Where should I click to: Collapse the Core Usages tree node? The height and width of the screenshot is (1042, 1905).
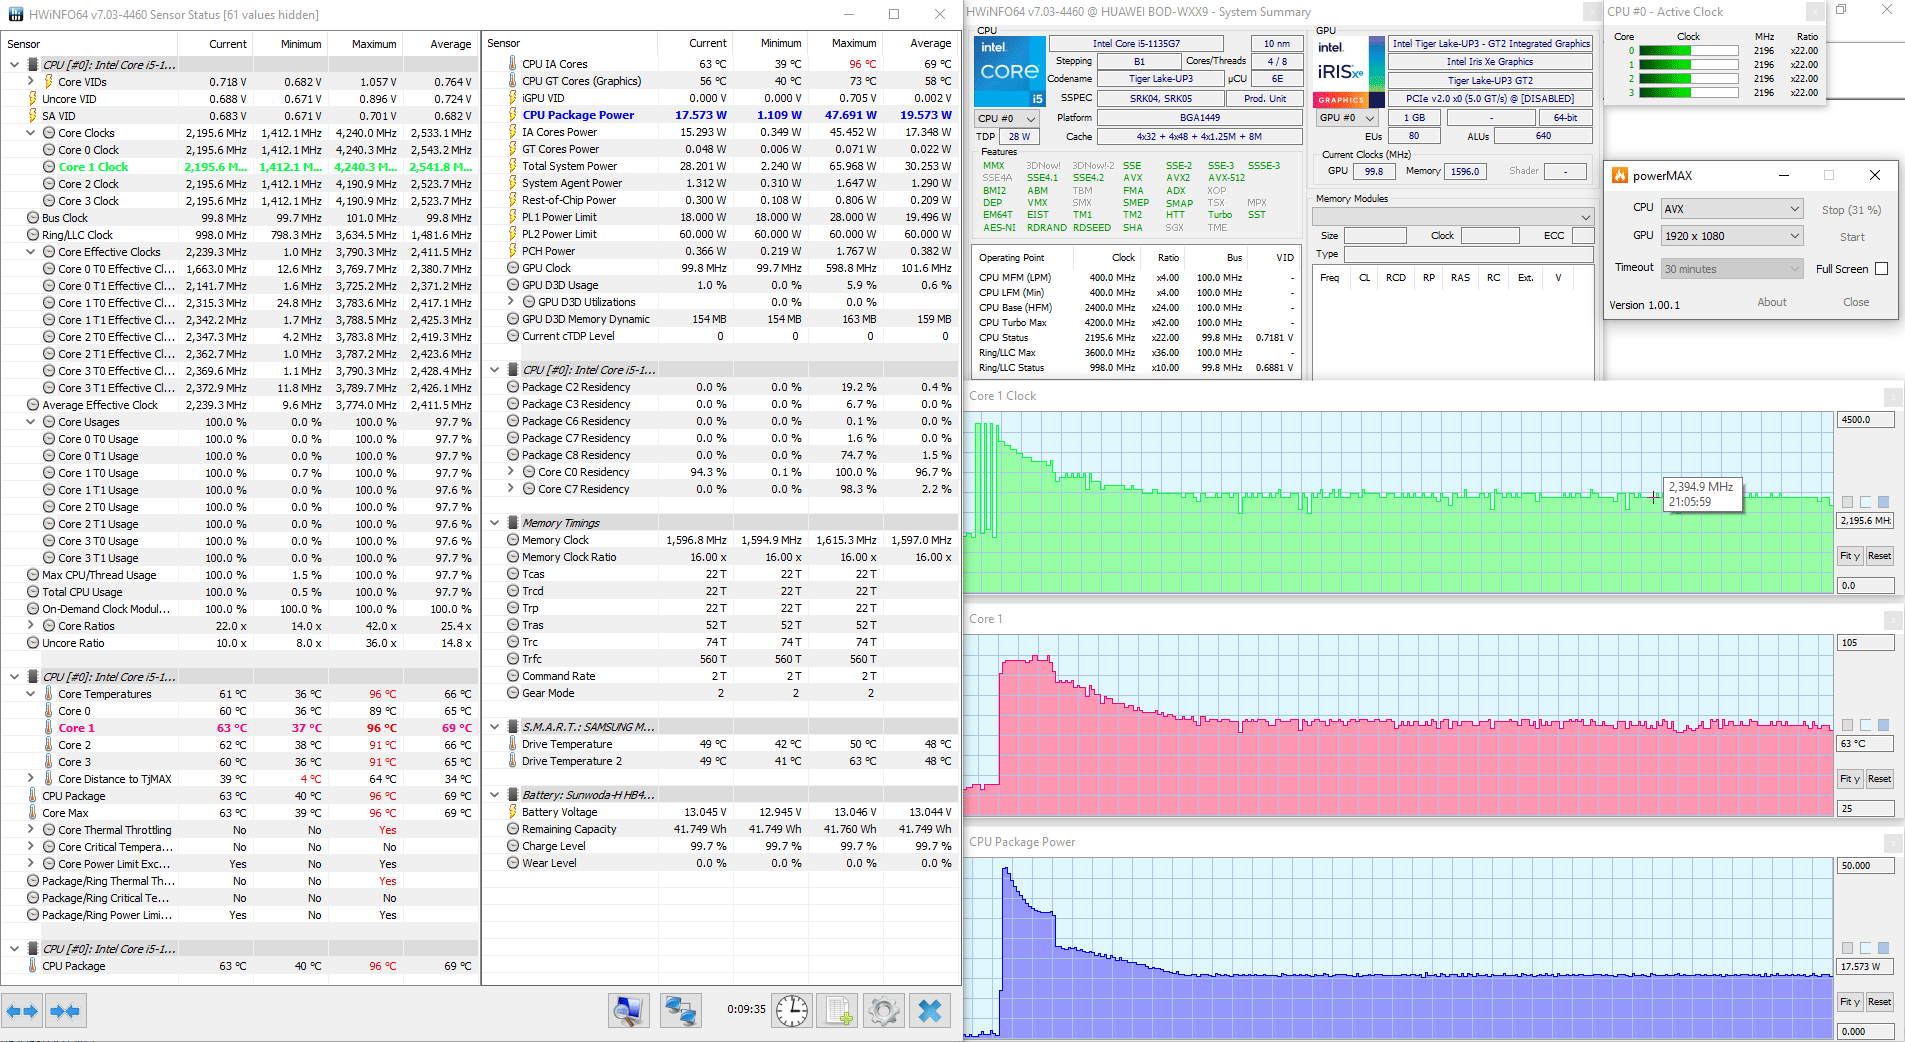[31, 422]
